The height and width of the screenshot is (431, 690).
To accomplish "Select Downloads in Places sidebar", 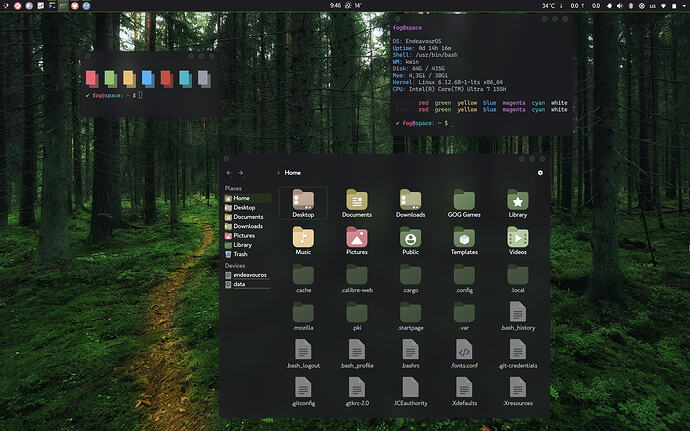I will click(248, 226).
